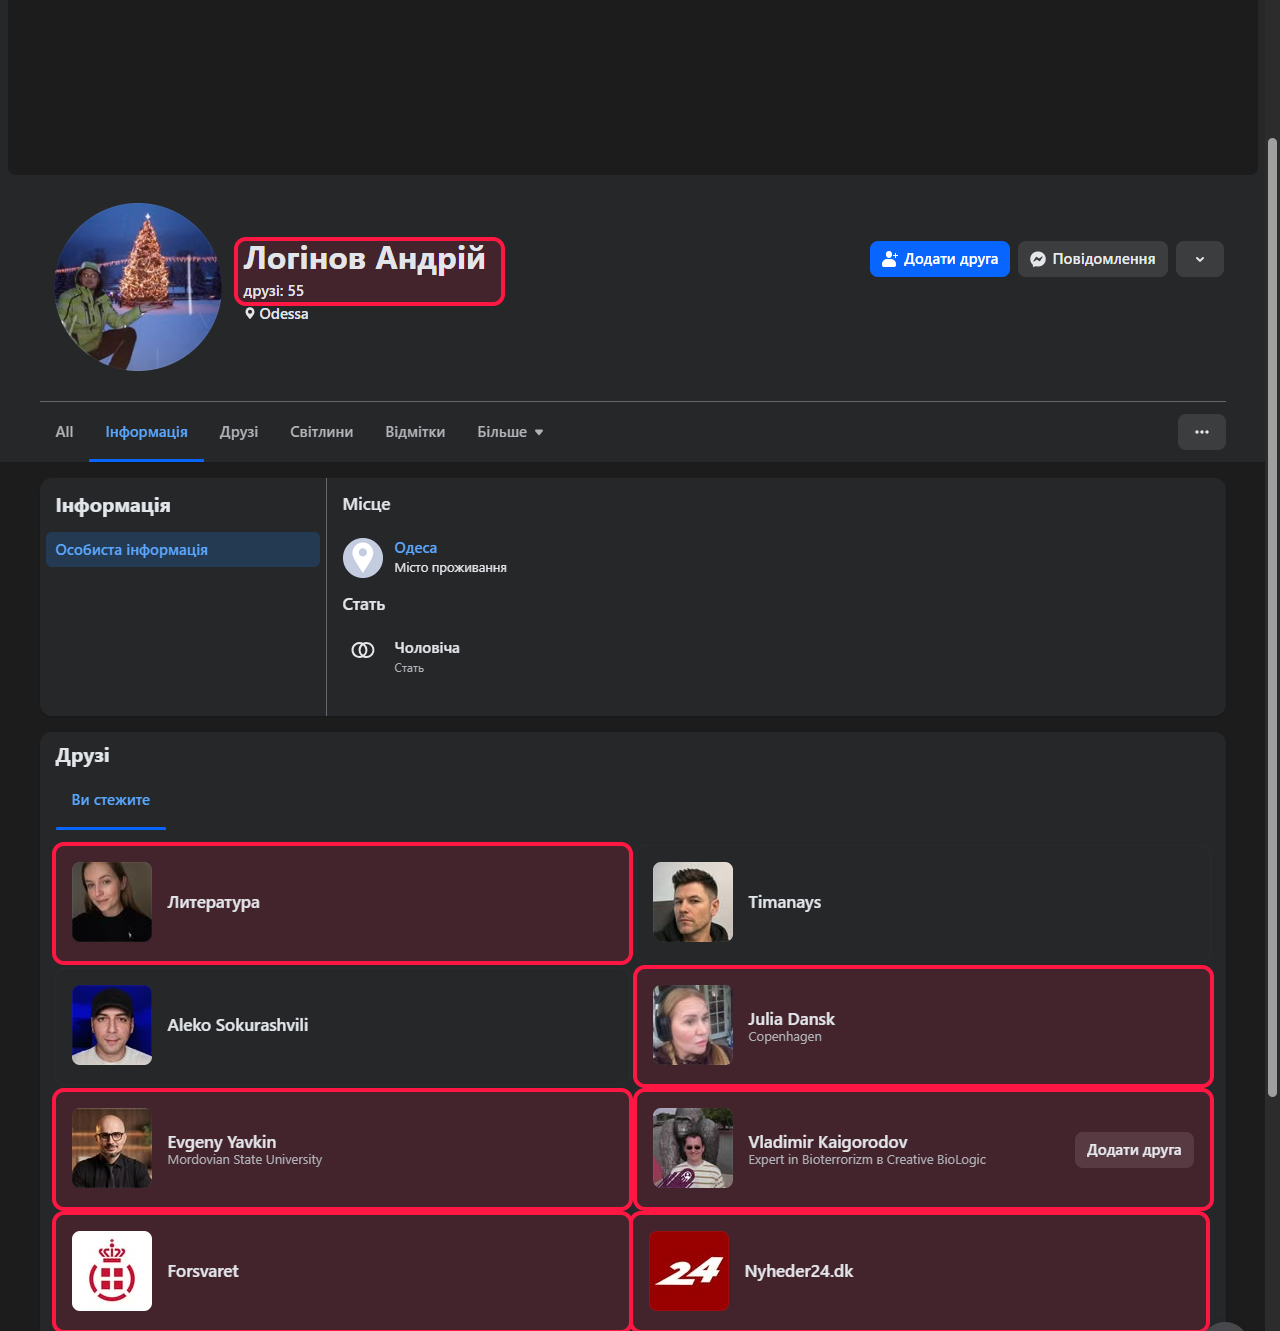The image size is (1280, 1331).
Task: Click the Місто проживання label
Action: coord(450,568)
